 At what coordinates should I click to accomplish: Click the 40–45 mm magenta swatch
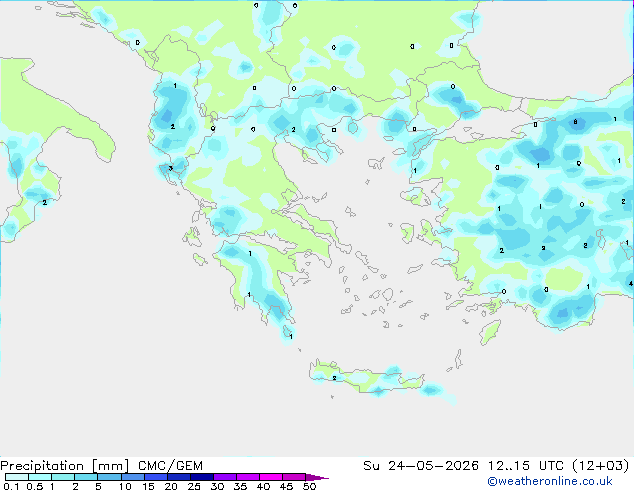point(271,477)
